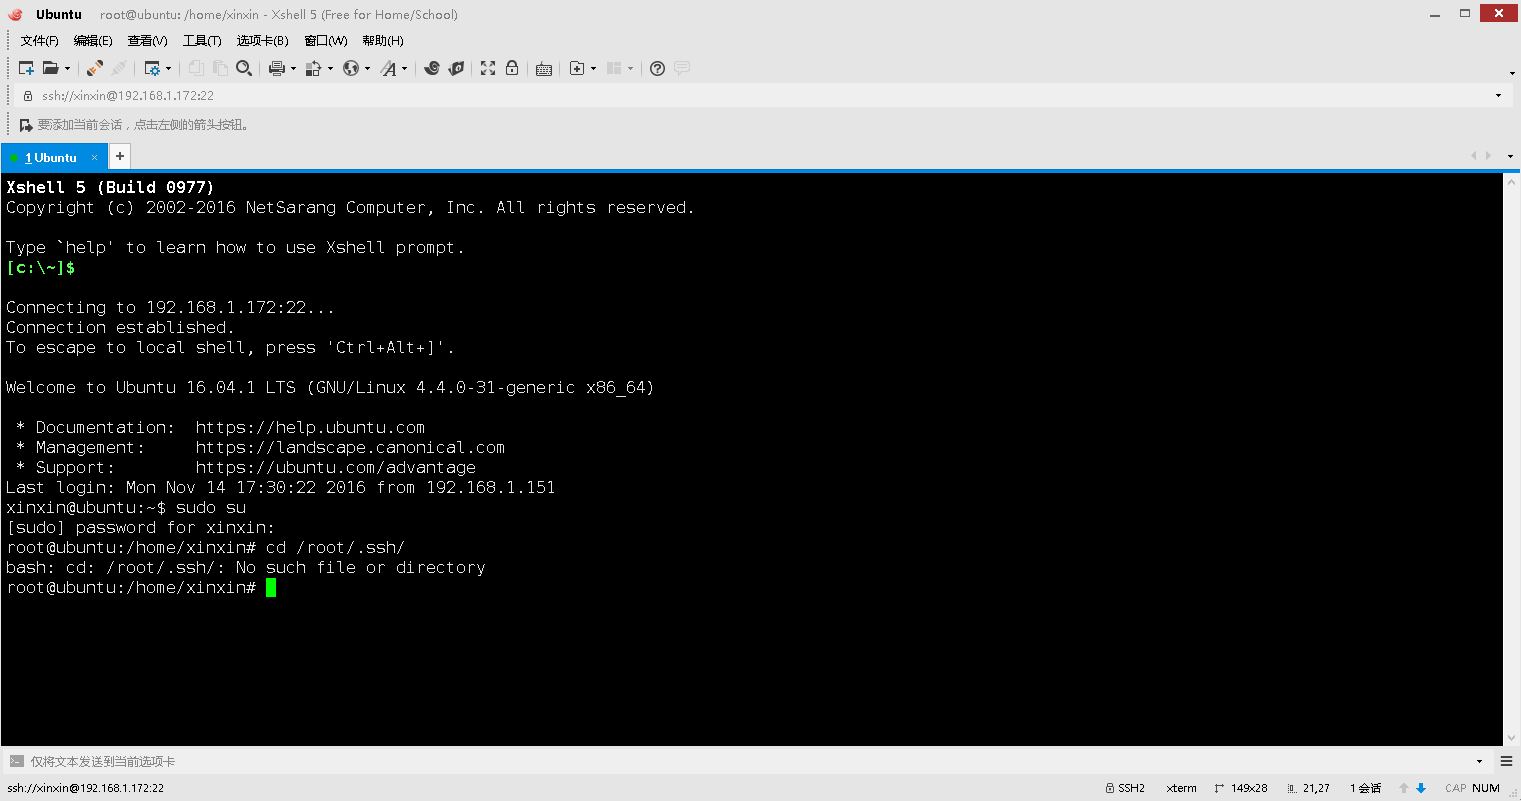The width and height of the screenshot is (1521, 801).
Task: Click the New tab plus-page icon
Action: tap(577, 68)
